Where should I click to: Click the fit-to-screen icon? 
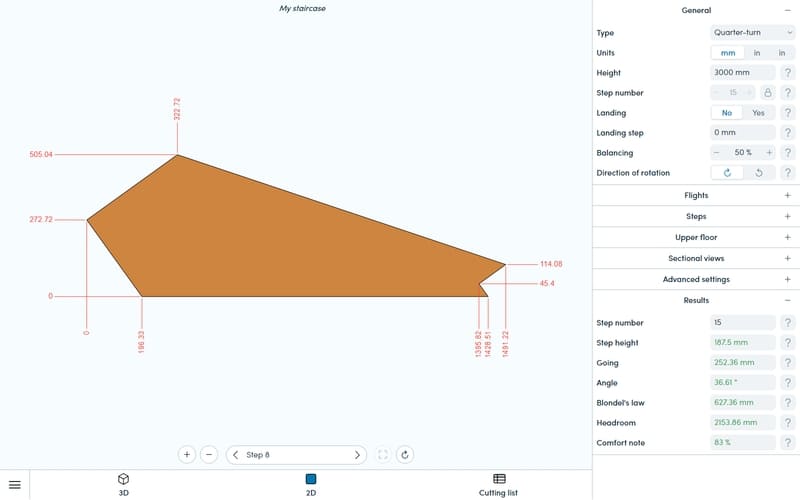tap(383, 455)
